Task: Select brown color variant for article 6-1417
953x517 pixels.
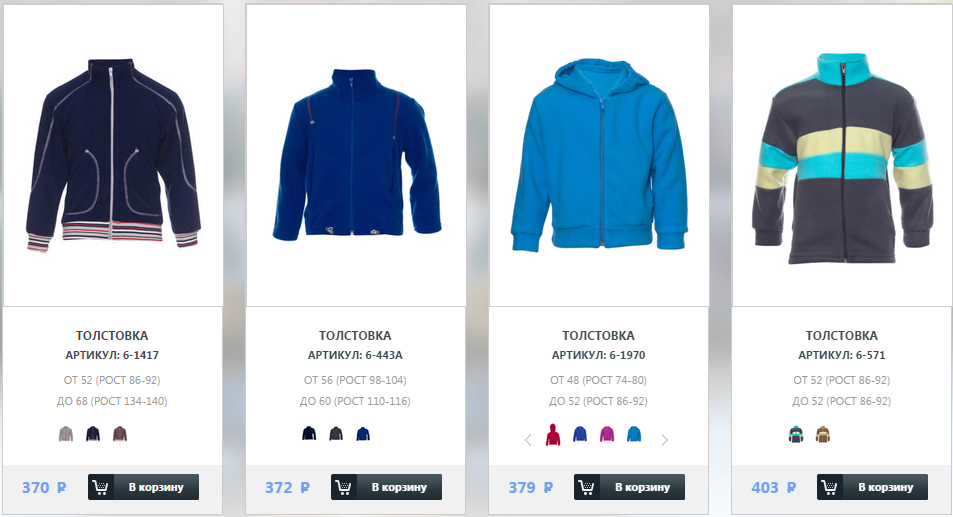Action: (x=120, y=434)
